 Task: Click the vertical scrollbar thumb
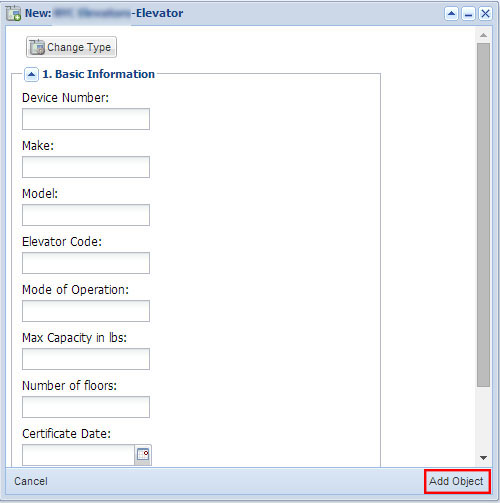[483, 215]
